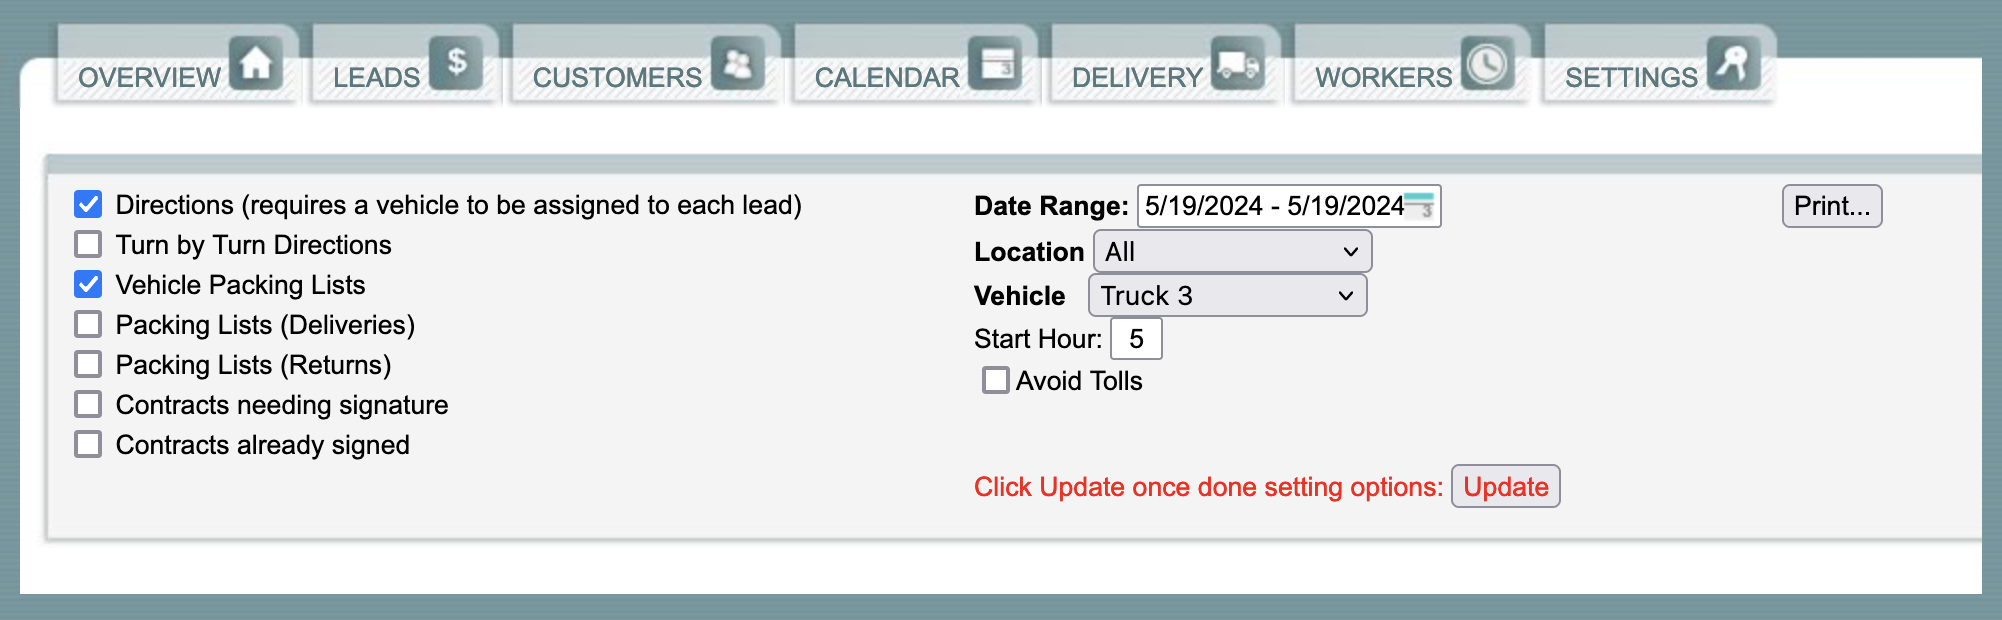Image resolution: width=2002 pixels, height=620 pixels.
Task: Click the people icon on Customers tab
Action: tap(738, 63)
